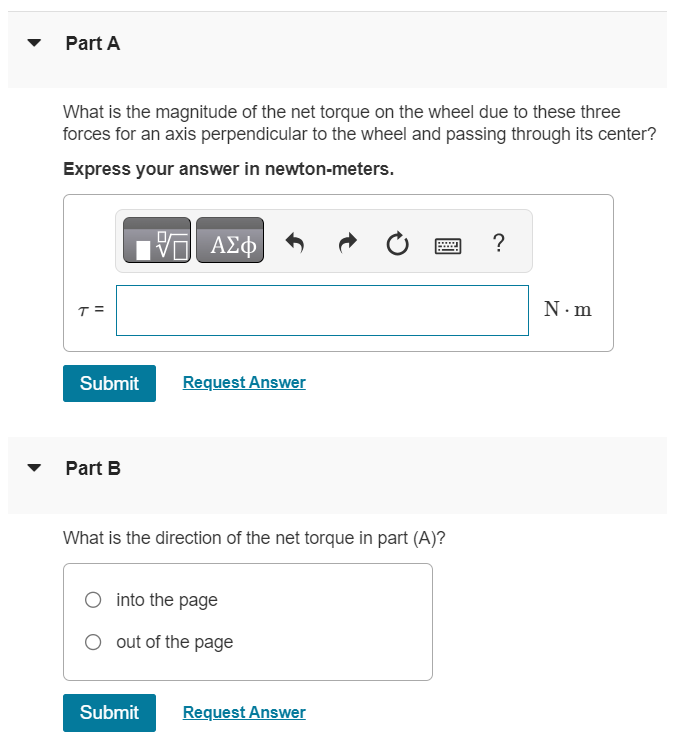The height and width of the screenshot is (741, 676).
Task: Collapse Part B with its triangle arrow
Action: pos(34,468)
